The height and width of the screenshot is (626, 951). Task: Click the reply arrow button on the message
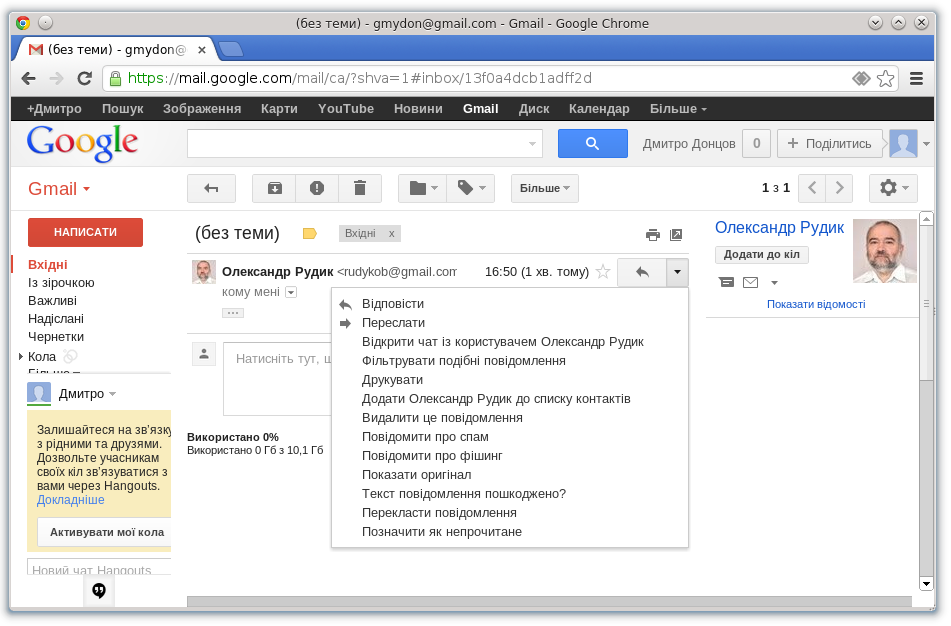642,272
